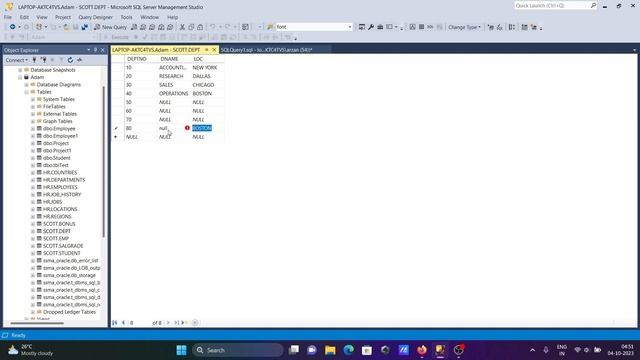640x360 pixels.
Task: Select the DNAME cell reading RESEARCH
Action: click(x=173, y=76)
